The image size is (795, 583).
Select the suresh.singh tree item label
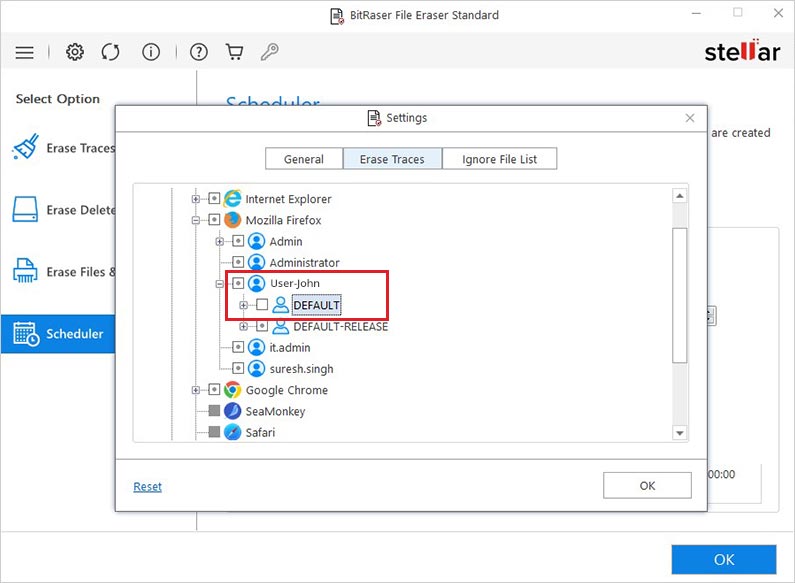pos(302,369)
